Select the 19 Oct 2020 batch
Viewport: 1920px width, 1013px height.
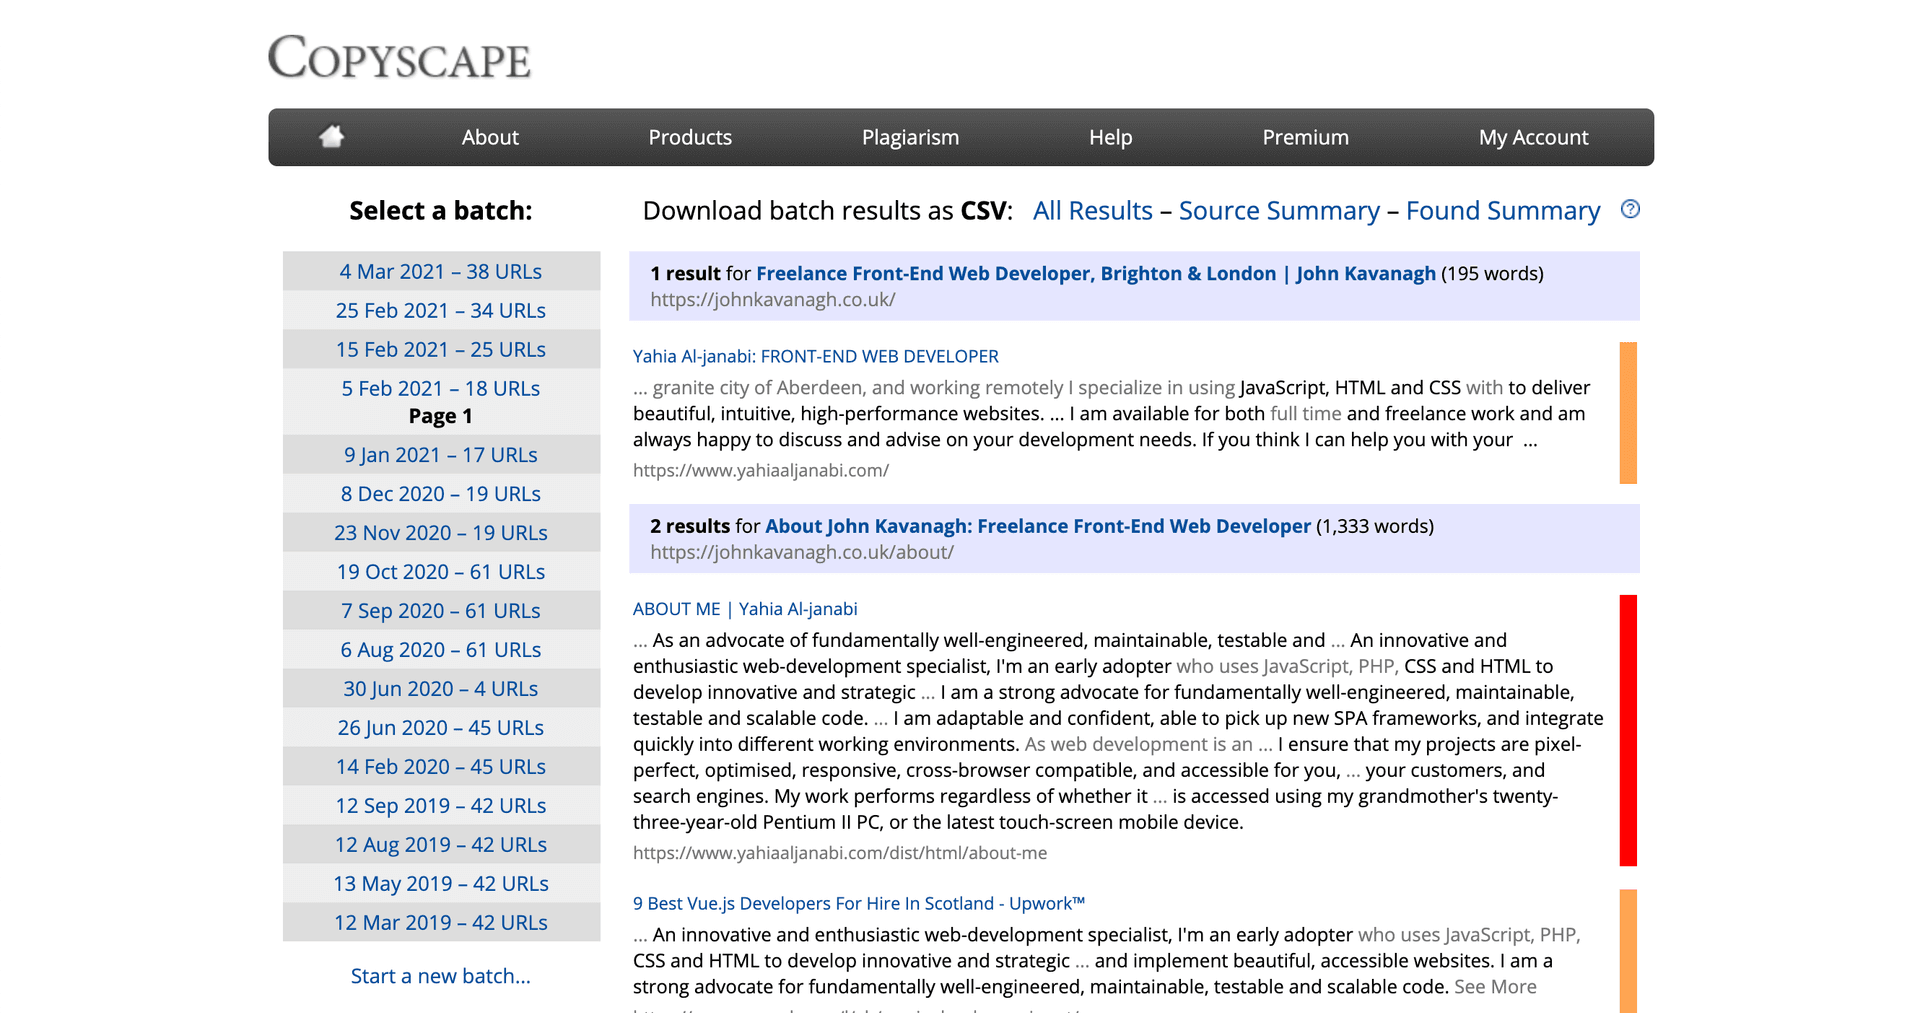coord(441,571)
